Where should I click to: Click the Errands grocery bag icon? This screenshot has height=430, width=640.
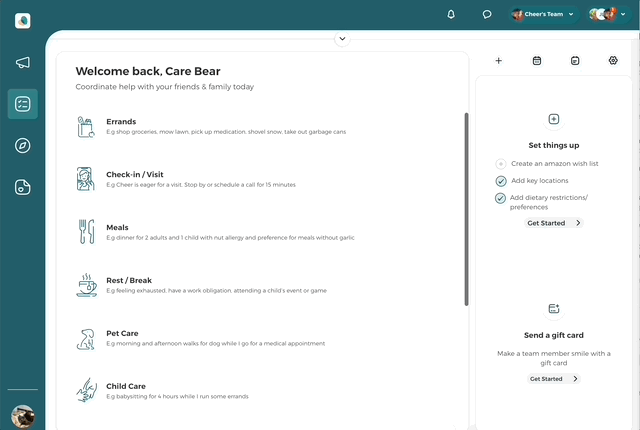86,127
